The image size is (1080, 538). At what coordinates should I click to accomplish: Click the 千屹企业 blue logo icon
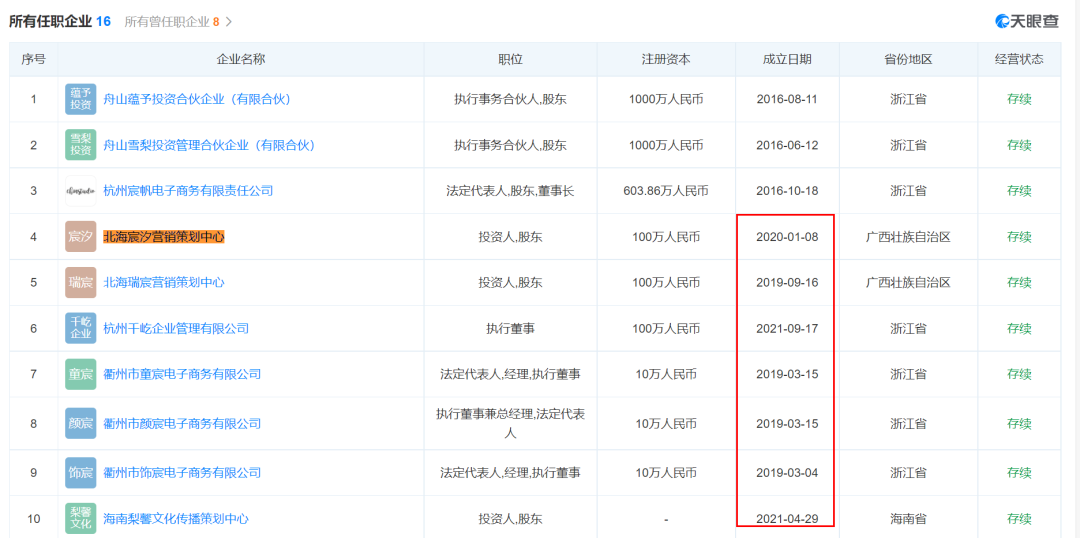point(81,328)
